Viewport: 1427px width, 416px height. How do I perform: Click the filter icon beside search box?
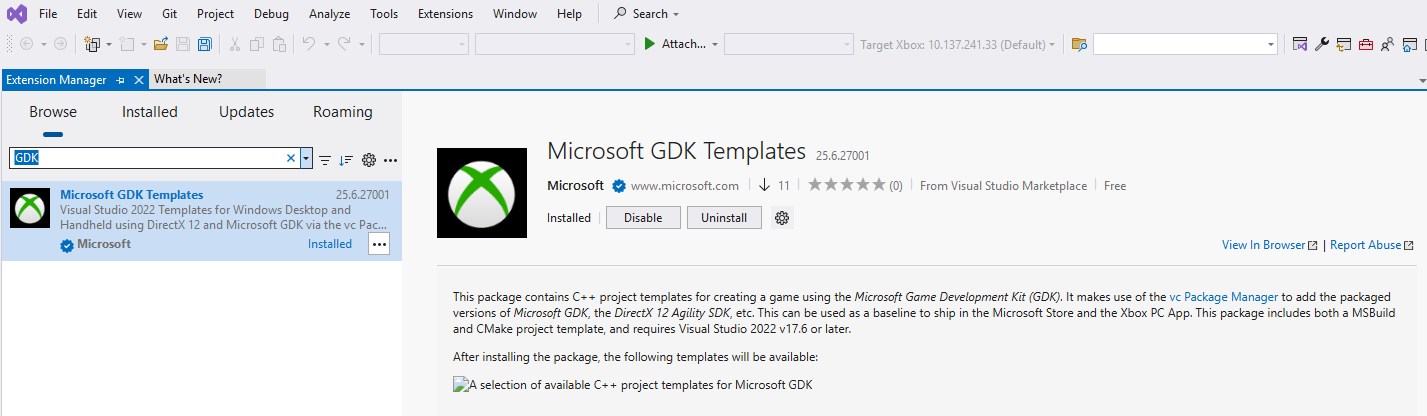coord(325,160)
